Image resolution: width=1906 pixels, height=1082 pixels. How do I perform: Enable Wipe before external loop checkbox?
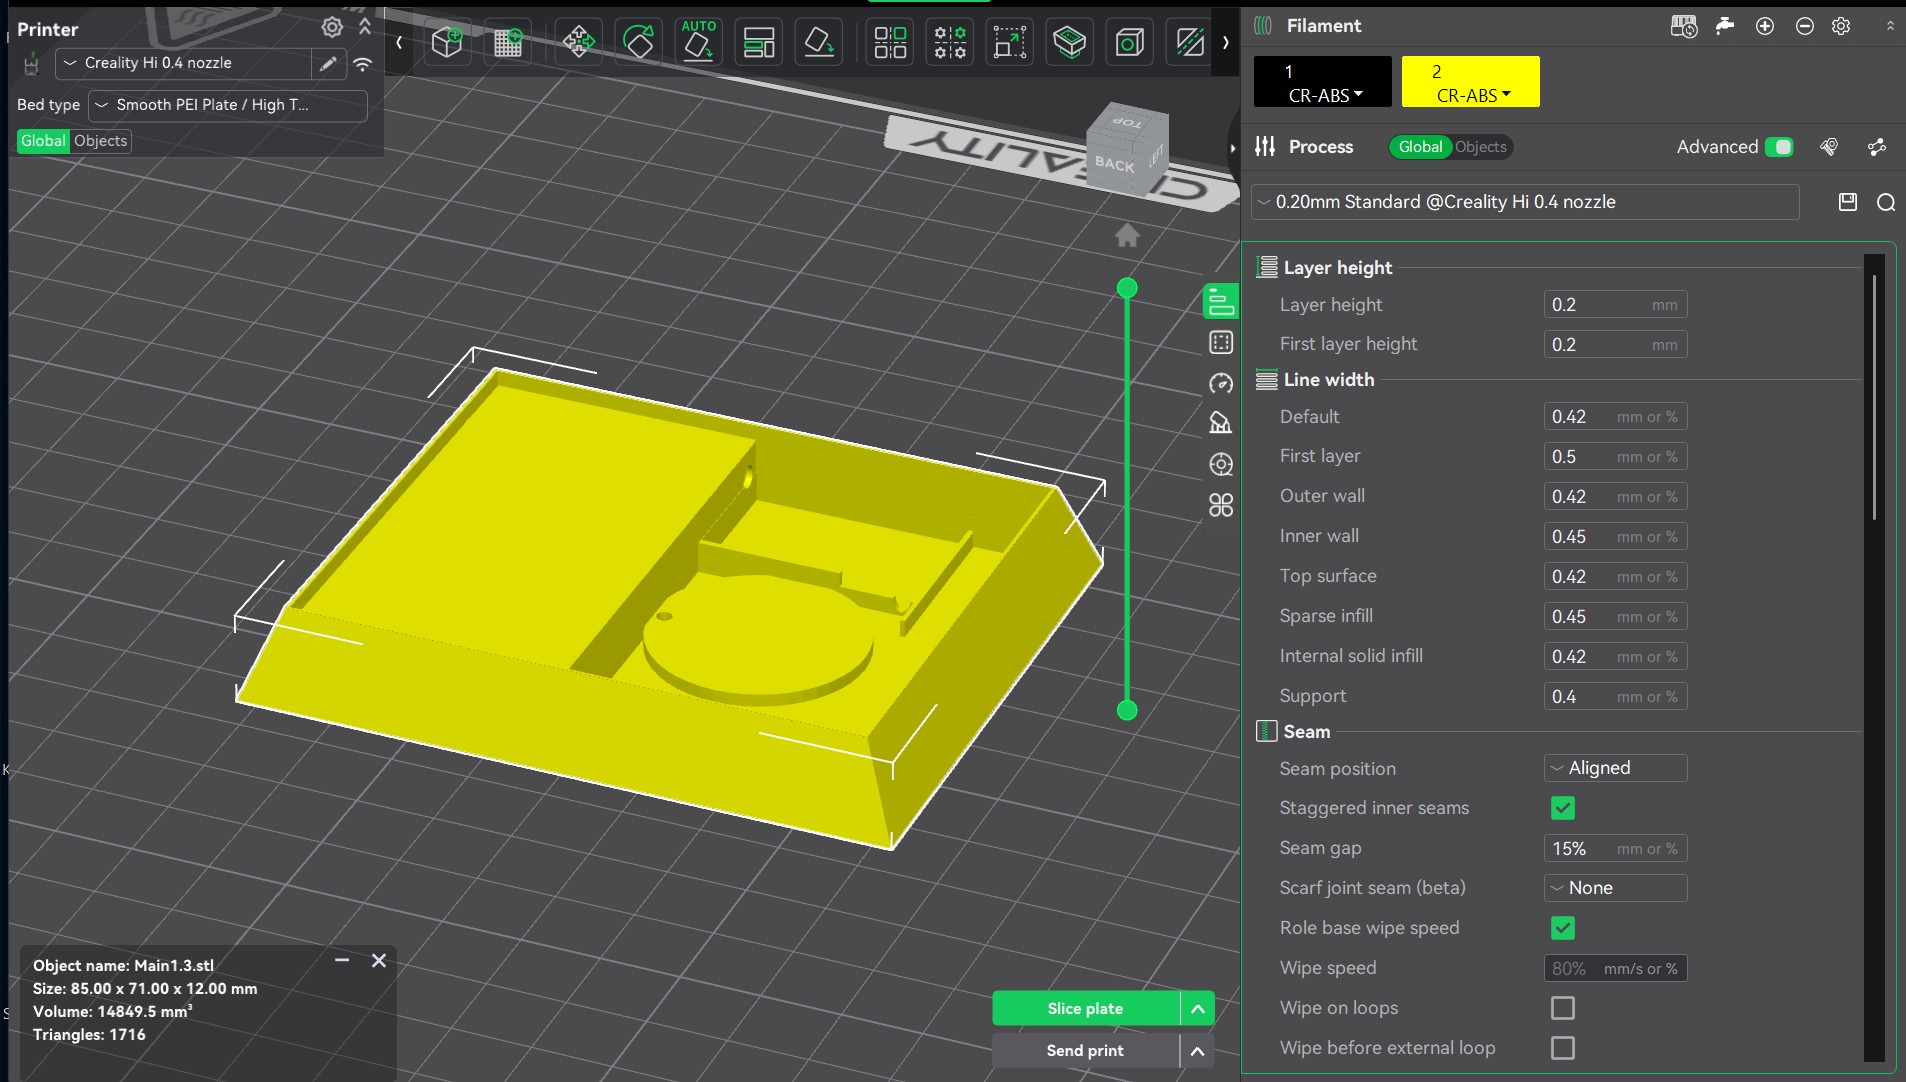[1563, 1048]
